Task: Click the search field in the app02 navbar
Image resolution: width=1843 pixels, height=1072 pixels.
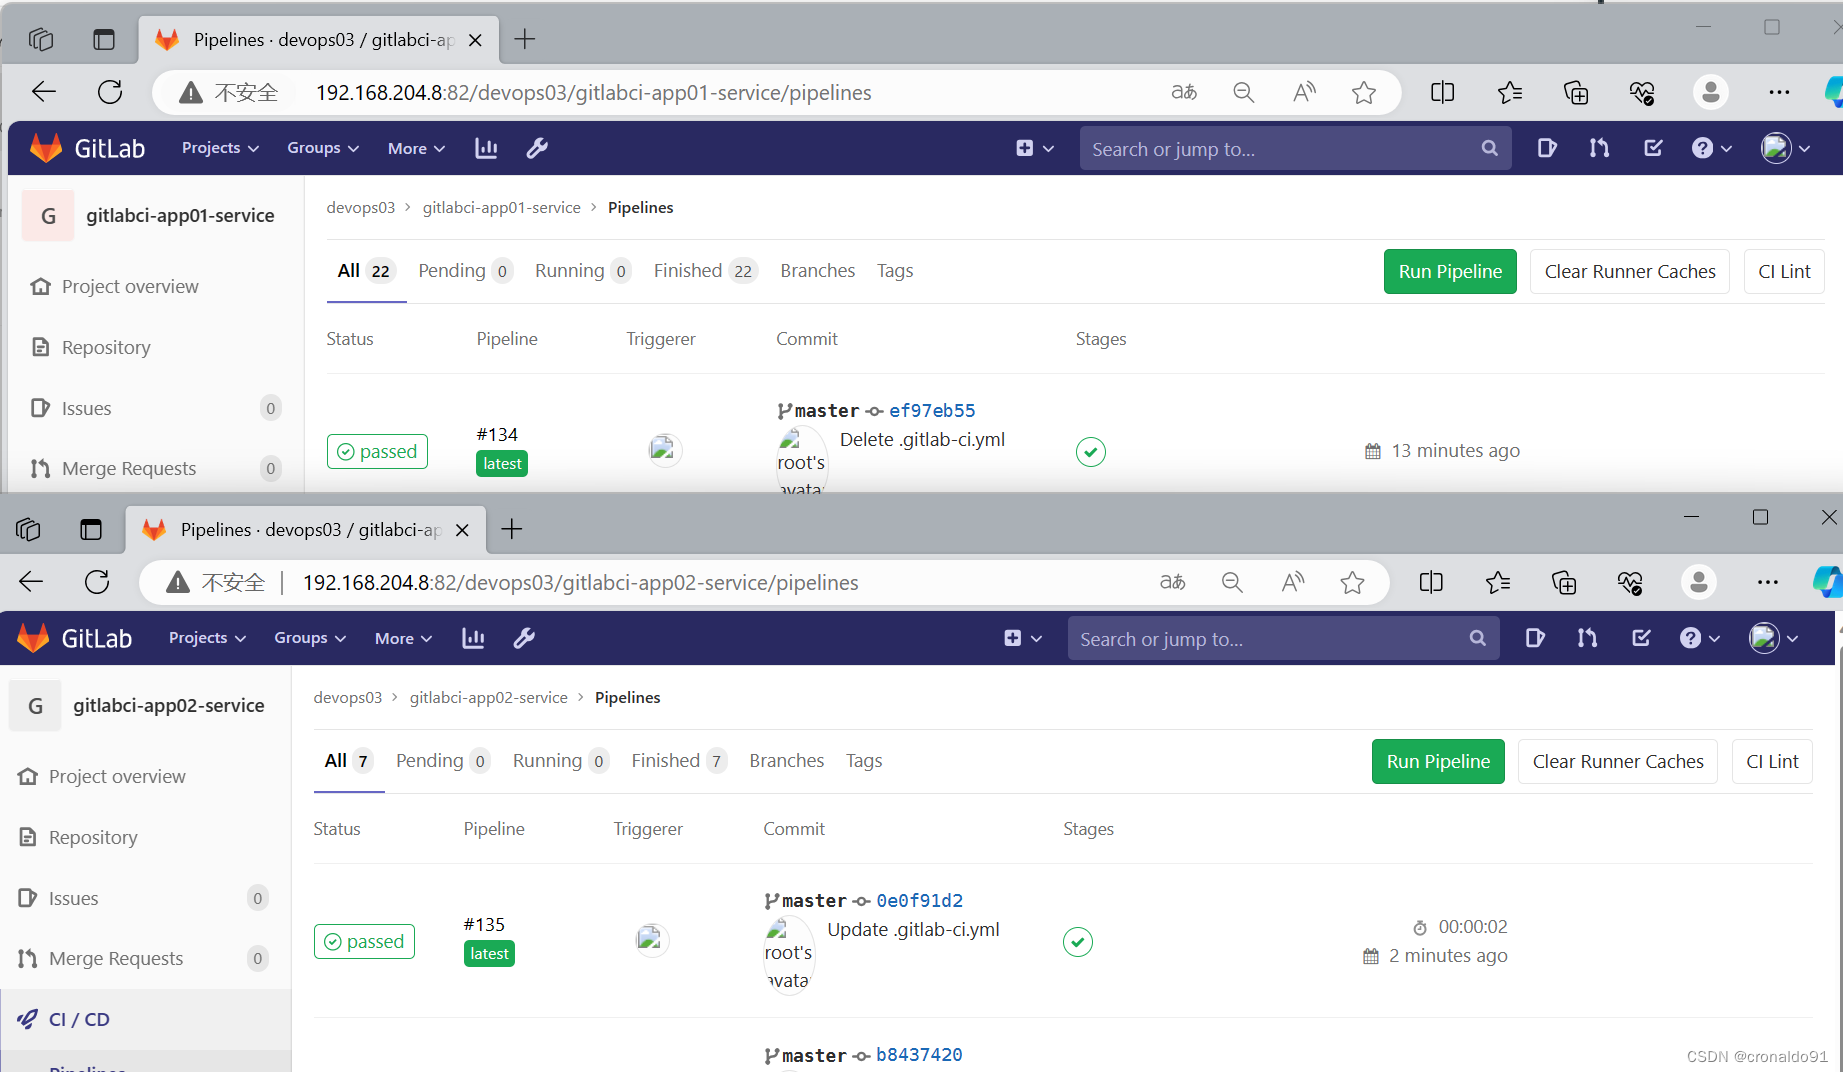Action: click(1283, 638)
